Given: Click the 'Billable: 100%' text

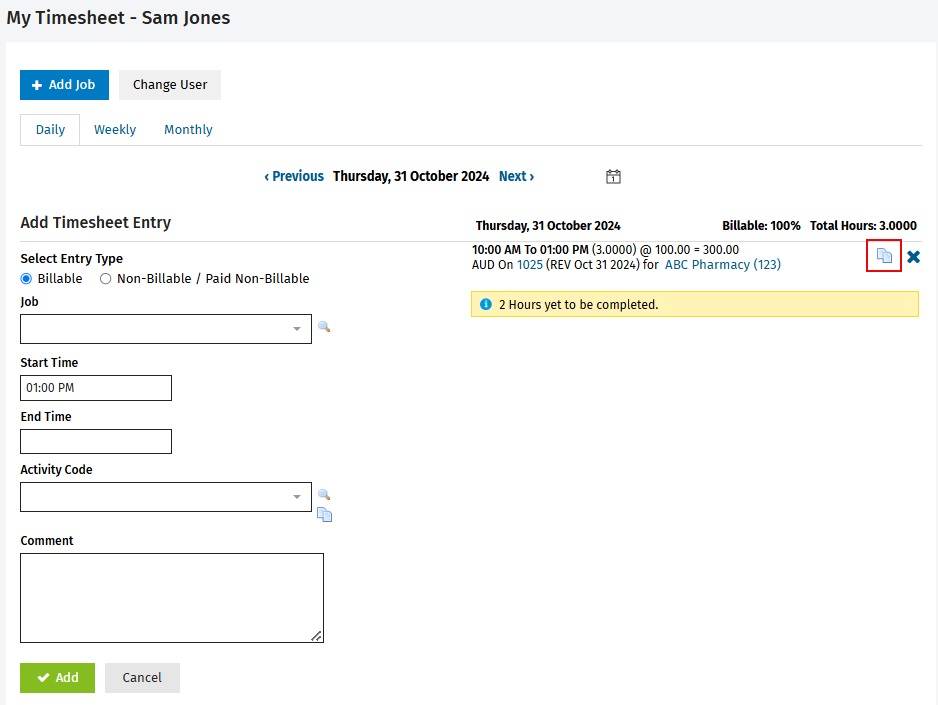Looking at the screenshot, I should click(761, 225).
